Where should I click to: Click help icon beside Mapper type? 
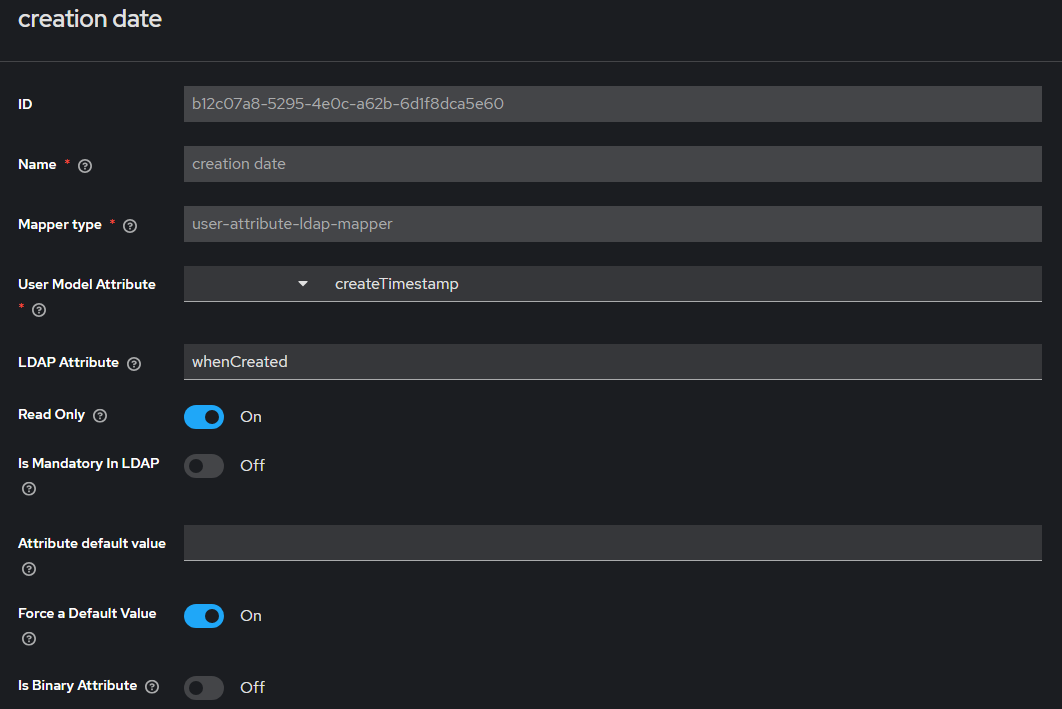coord(130,226)
